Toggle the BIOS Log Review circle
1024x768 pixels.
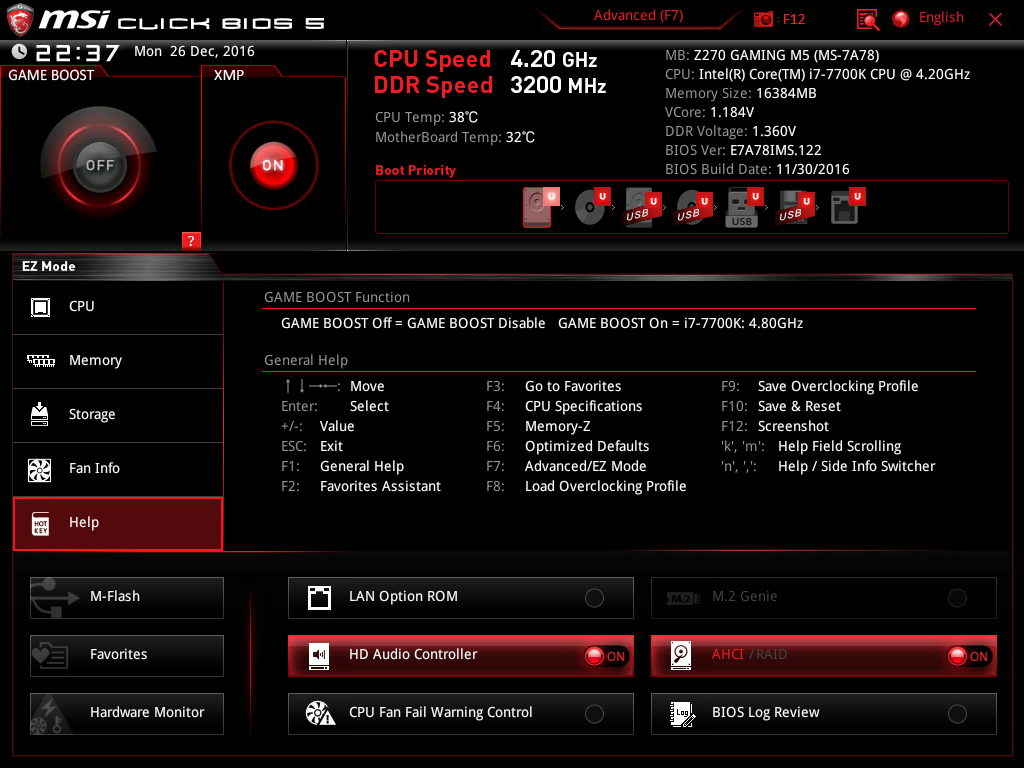[957, 714]
